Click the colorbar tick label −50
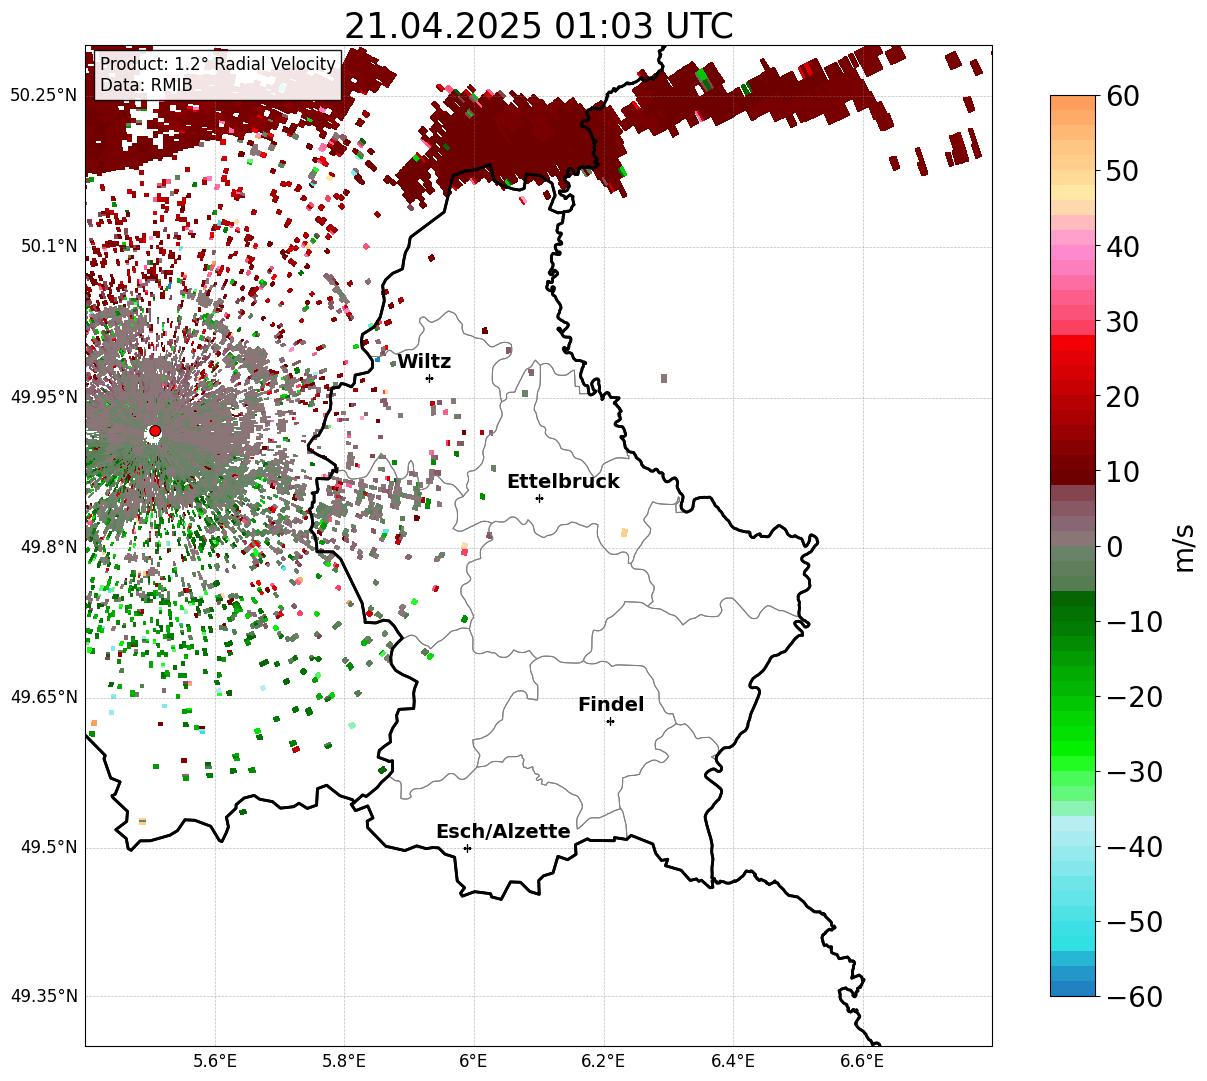Viewport: 1207px width, 1081px height. (x=1134, y=921)
